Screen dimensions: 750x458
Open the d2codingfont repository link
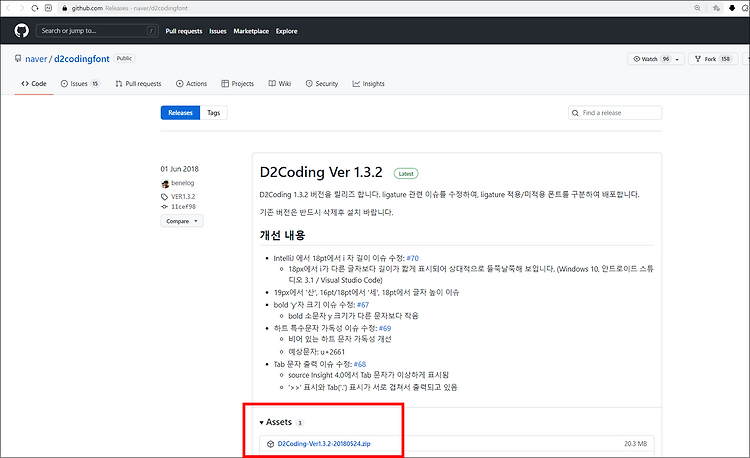pyautogui.click(x=82, y=59)
